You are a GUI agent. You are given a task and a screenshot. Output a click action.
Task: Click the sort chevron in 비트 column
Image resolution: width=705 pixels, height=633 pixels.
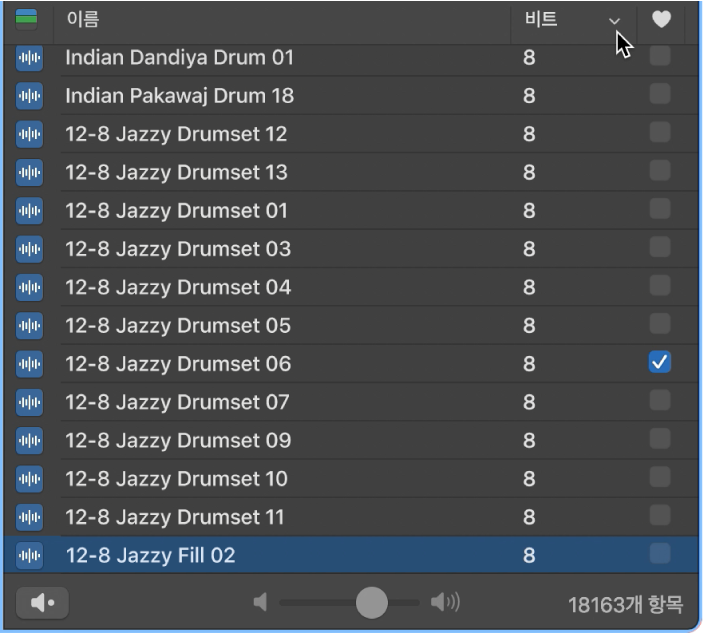coord(614,21)
